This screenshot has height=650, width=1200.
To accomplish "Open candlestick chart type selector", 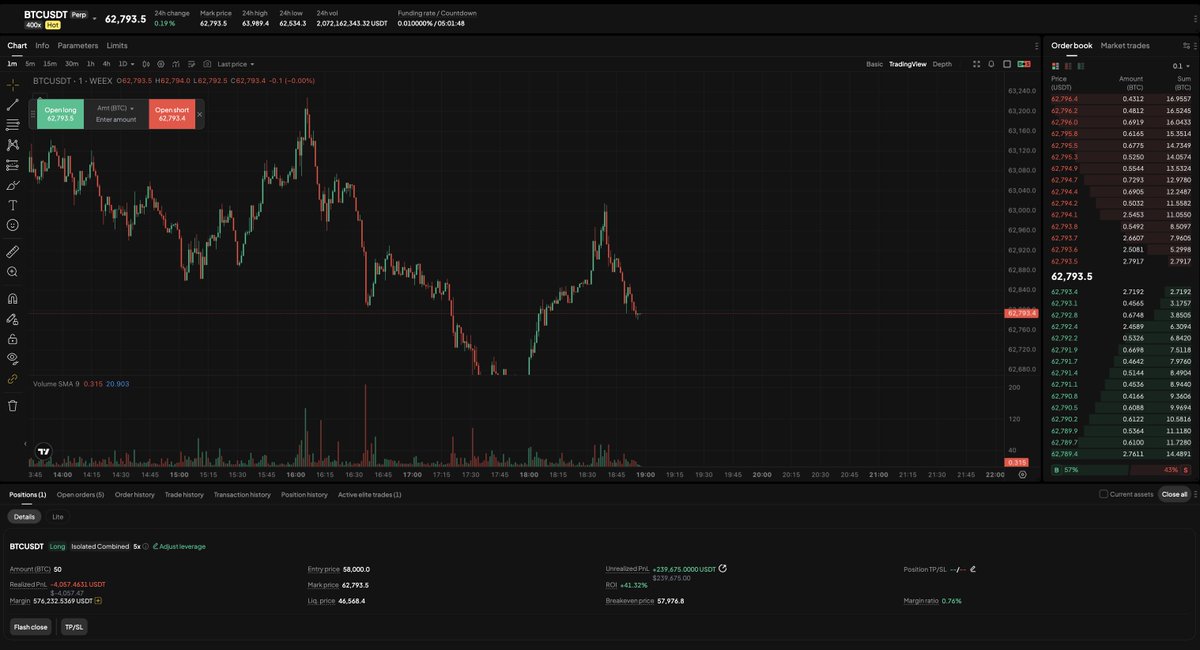I will coord(146,64).
